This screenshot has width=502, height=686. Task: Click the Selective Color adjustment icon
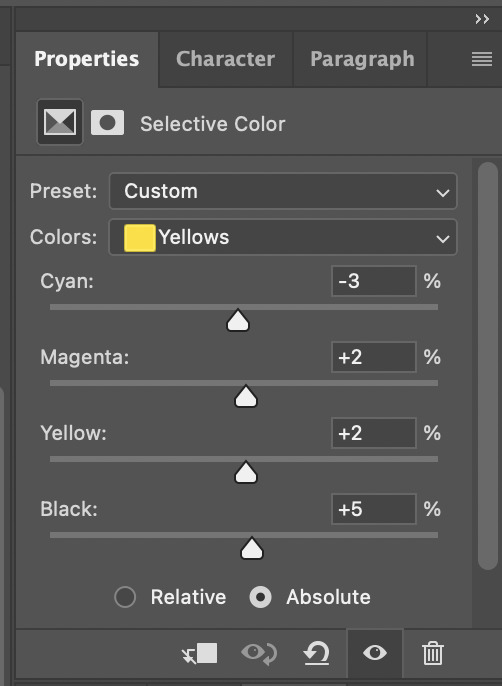coord(60,122)
